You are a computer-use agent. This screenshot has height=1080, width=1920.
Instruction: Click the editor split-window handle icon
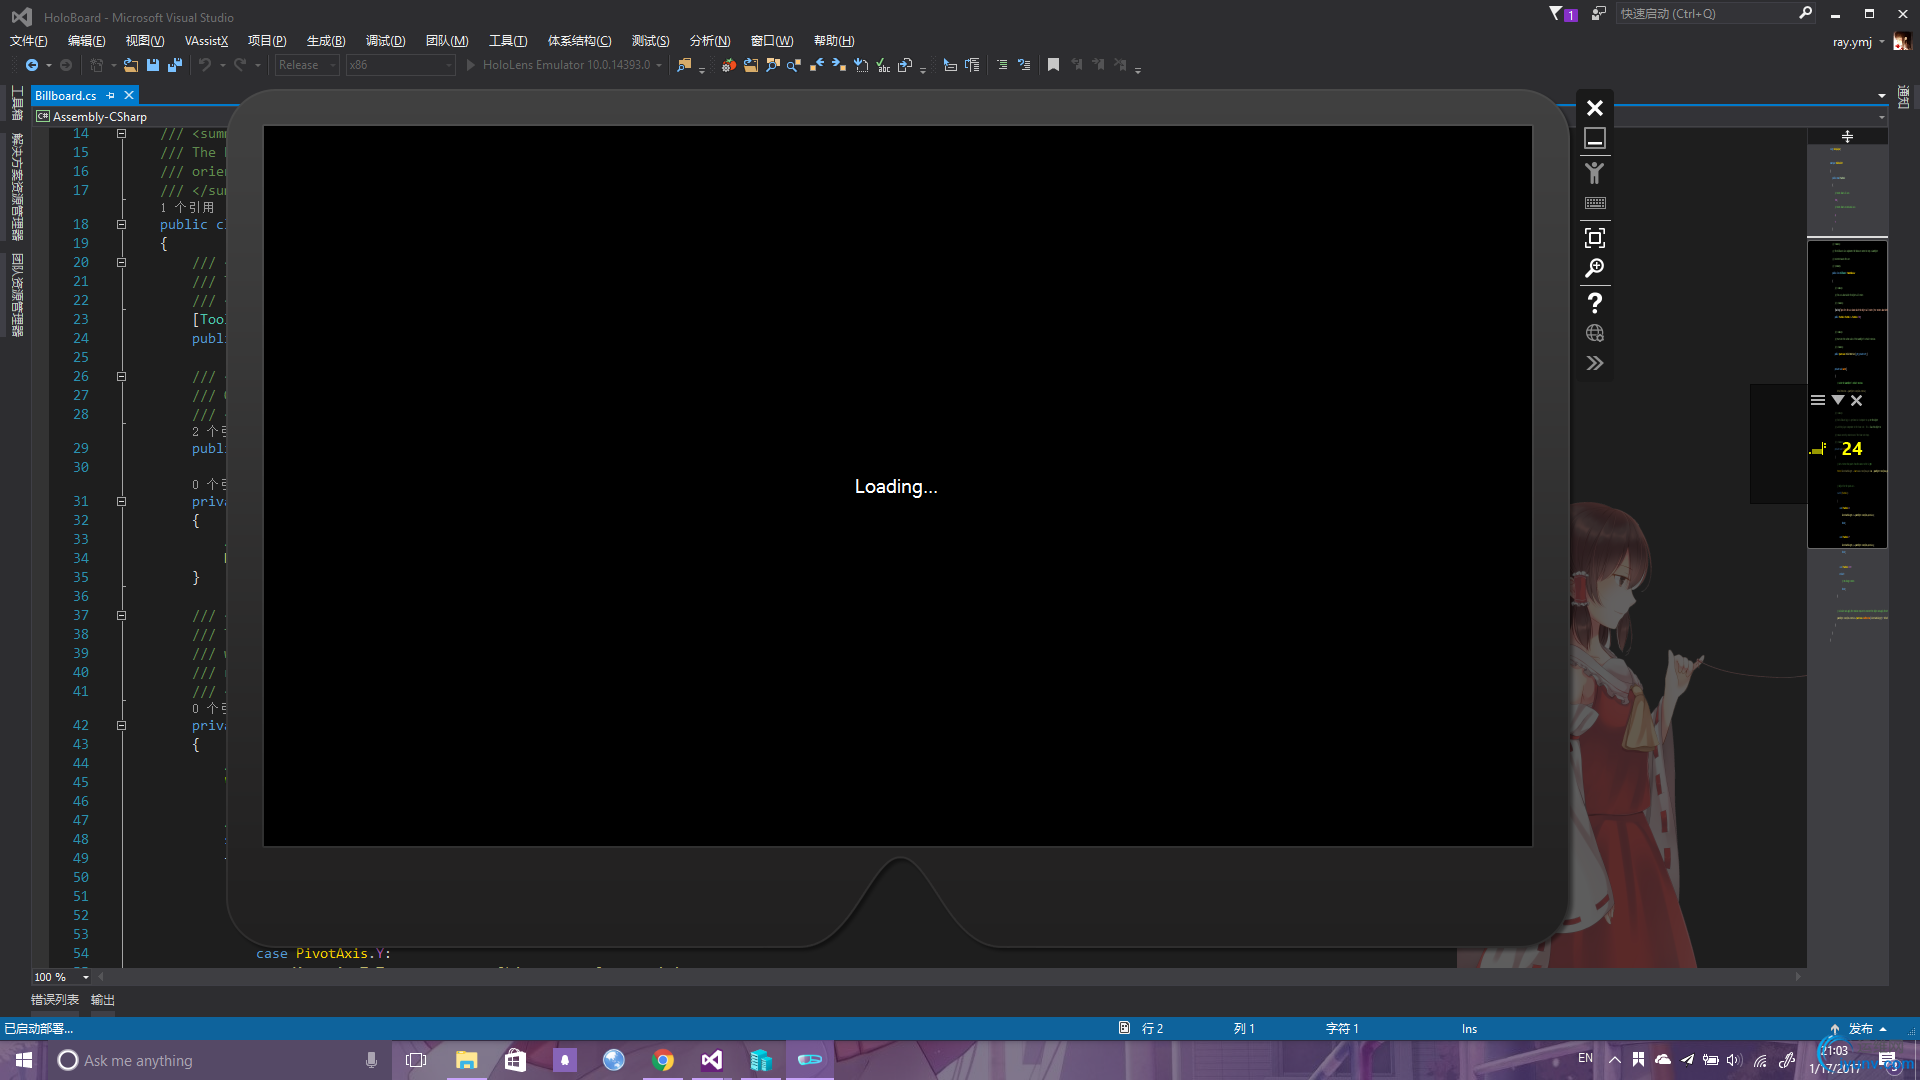[1847, 136]
